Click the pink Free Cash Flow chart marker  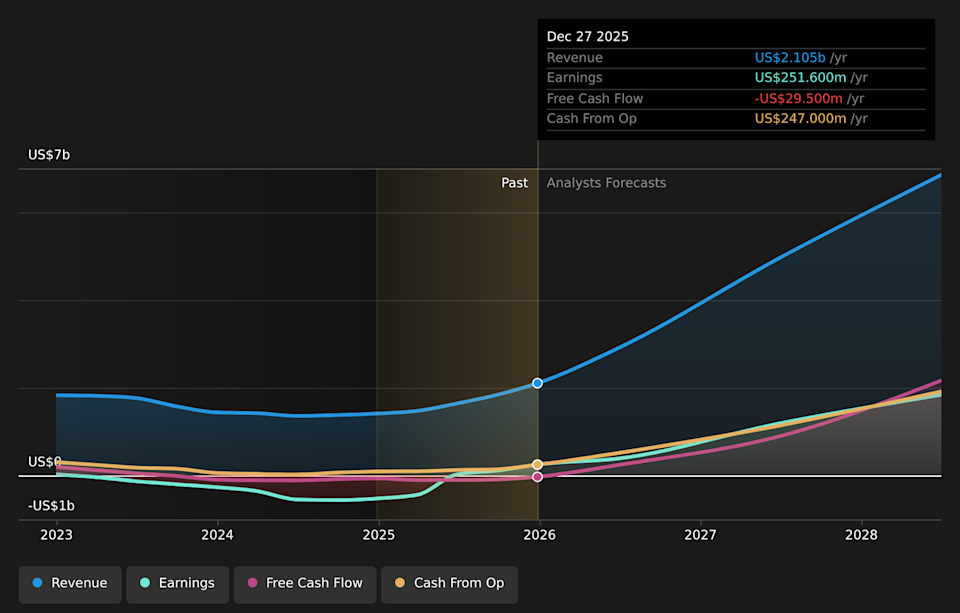537,476
